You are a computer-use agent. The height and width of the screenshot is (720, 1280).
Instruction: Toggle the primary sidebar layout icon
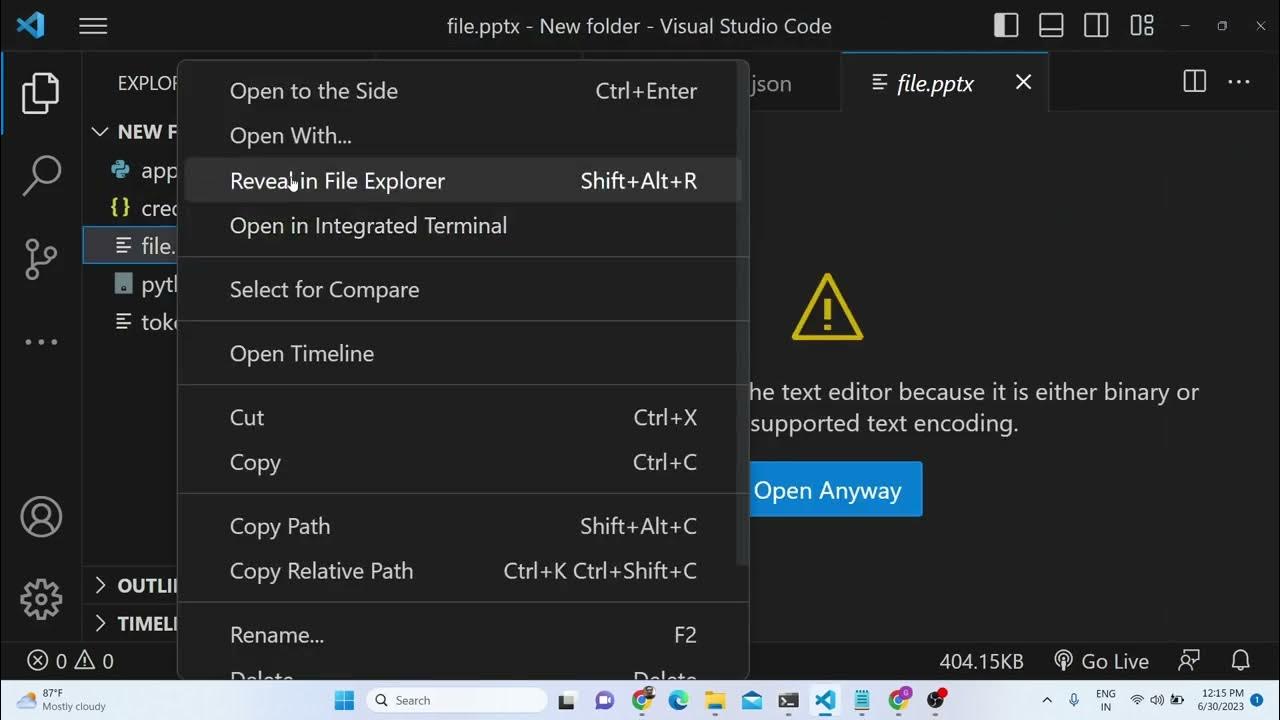pyautogui.click(x=1006, y=26)
